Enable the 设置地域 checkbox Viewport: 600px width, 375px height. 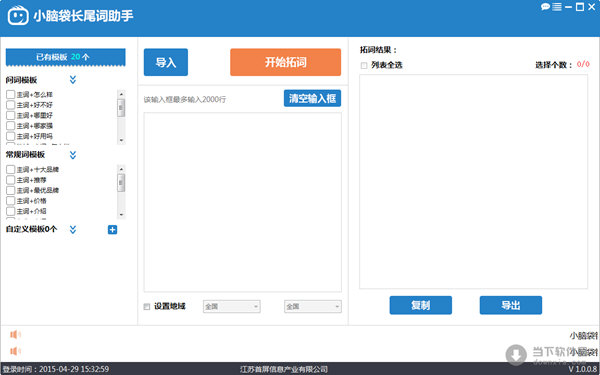[x=147, y=307]
